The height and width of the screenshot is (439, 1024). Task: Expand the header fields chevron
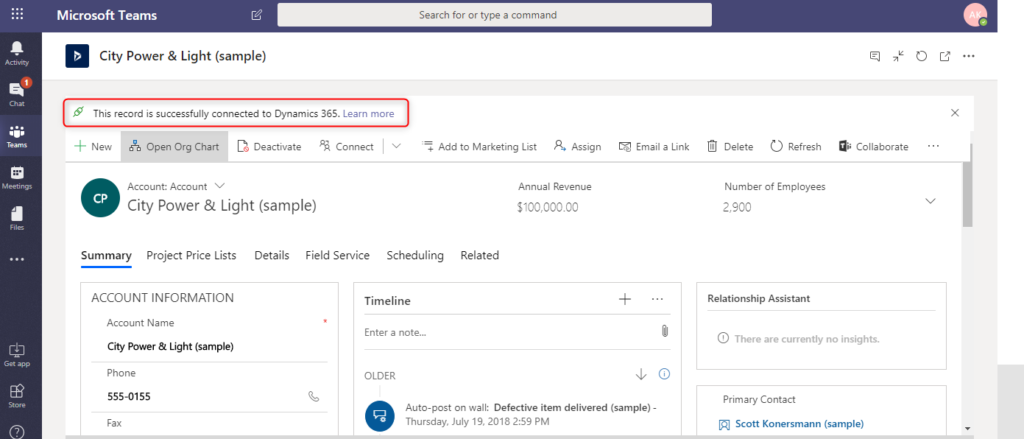931,201
